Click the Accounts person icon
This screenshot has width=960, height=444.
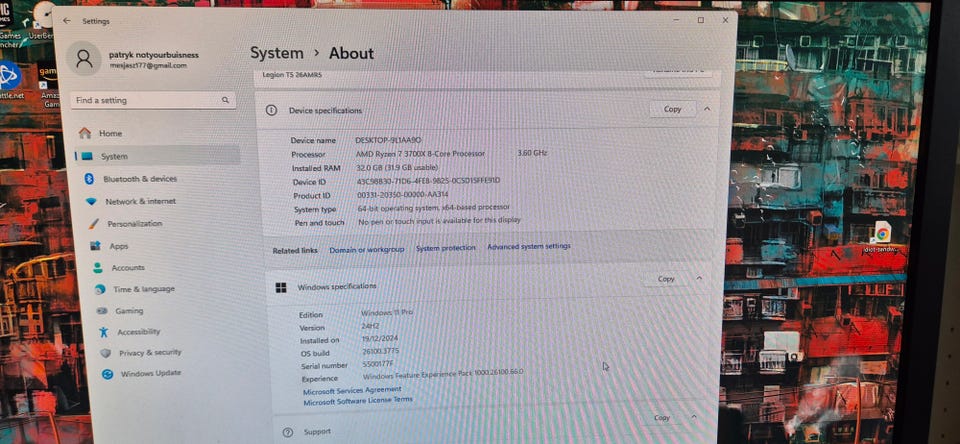coord(97,268)
